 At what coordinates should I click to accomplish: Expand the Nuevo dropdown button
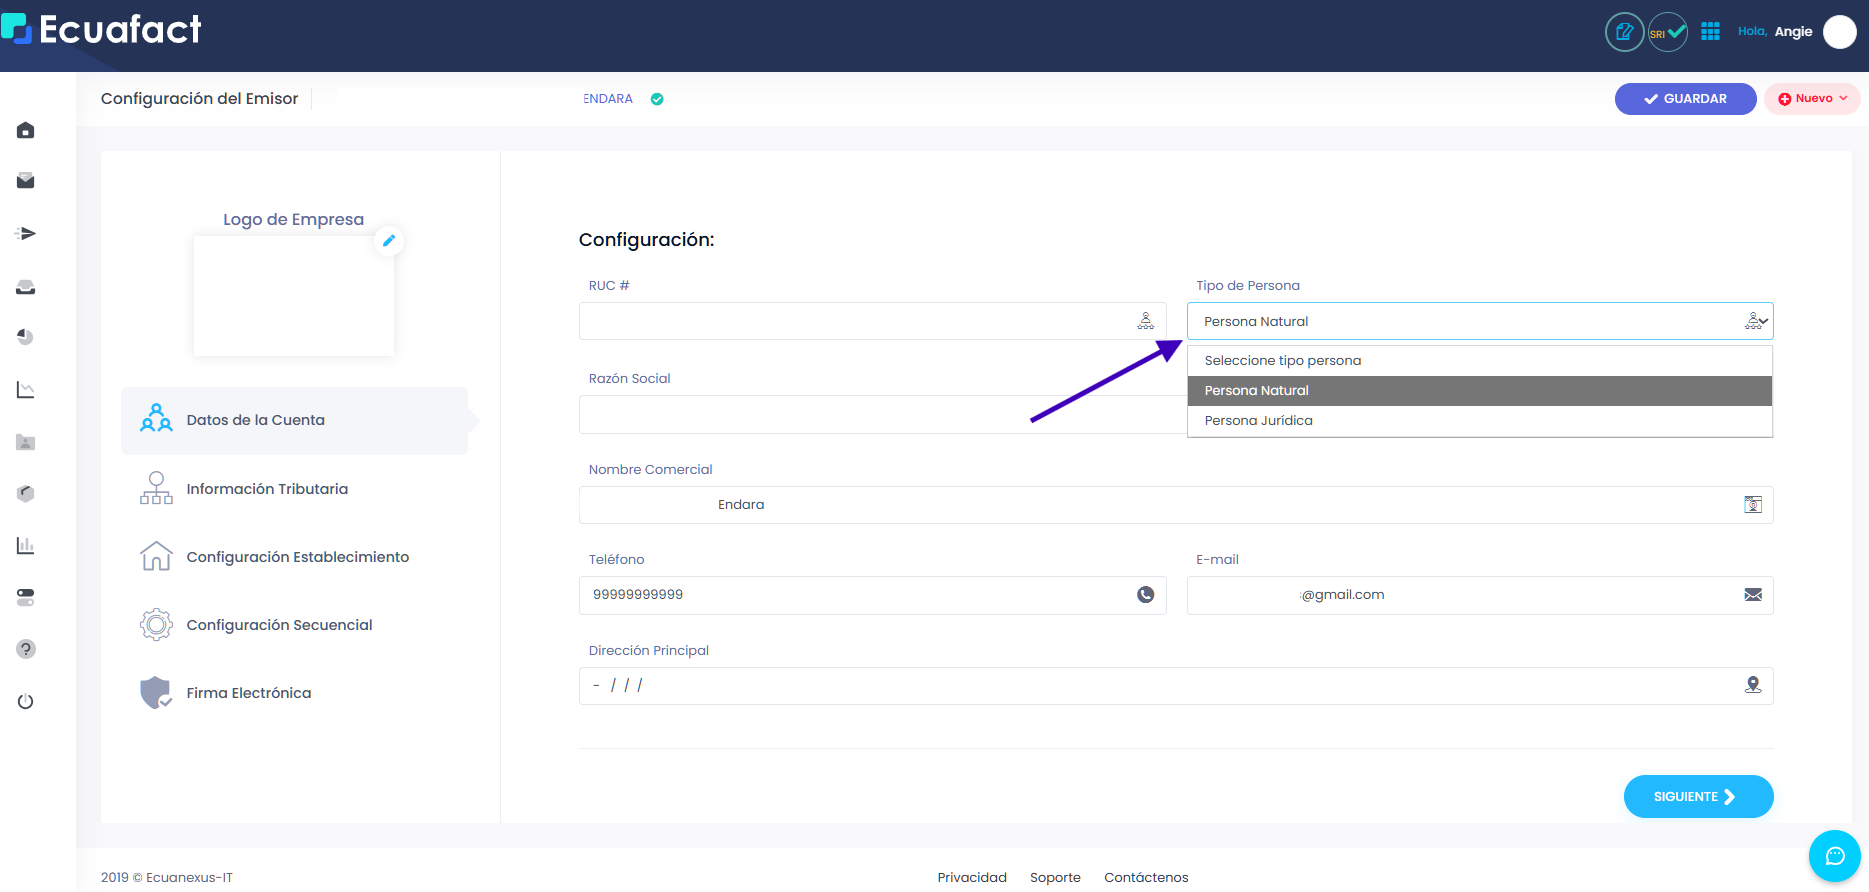(x=1812, y=99)
